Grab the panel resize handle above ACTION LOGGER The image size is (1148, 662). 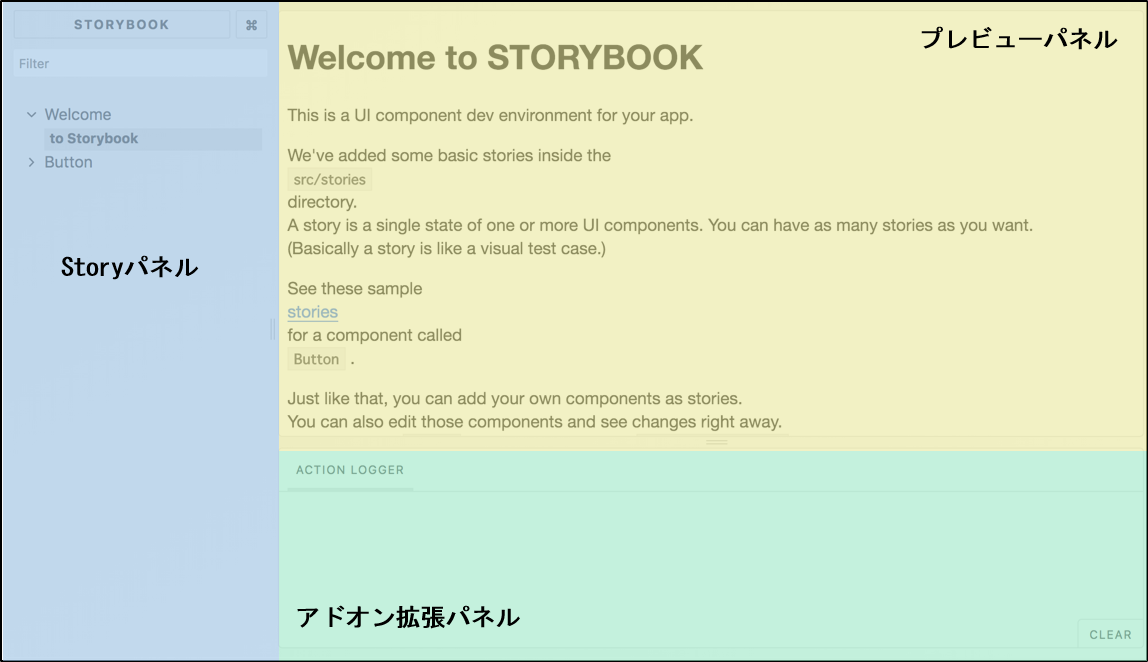pos(715,440)
